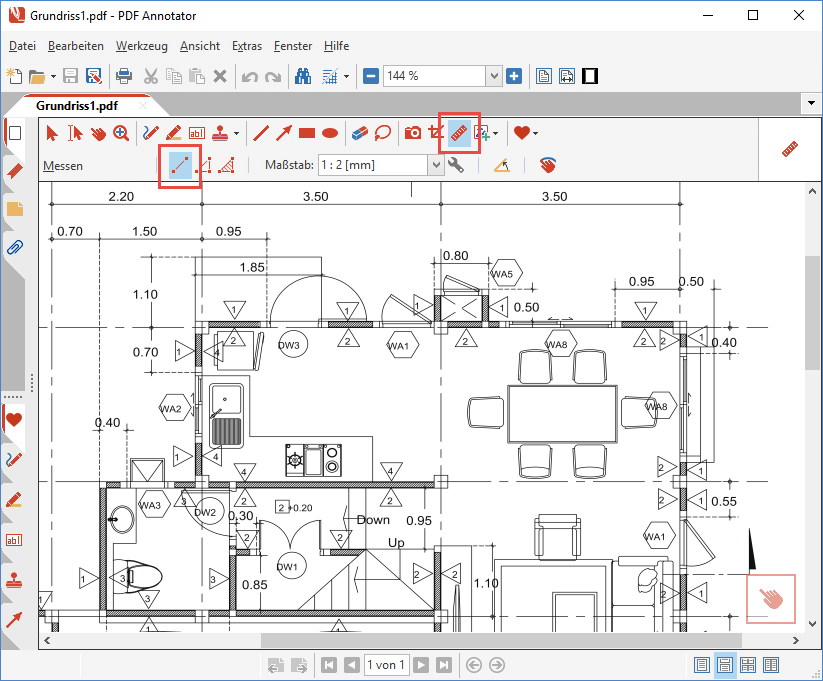The image size is (823, 681).
Task: Open the Werkzeug menu
Action: tap(142, 46)
